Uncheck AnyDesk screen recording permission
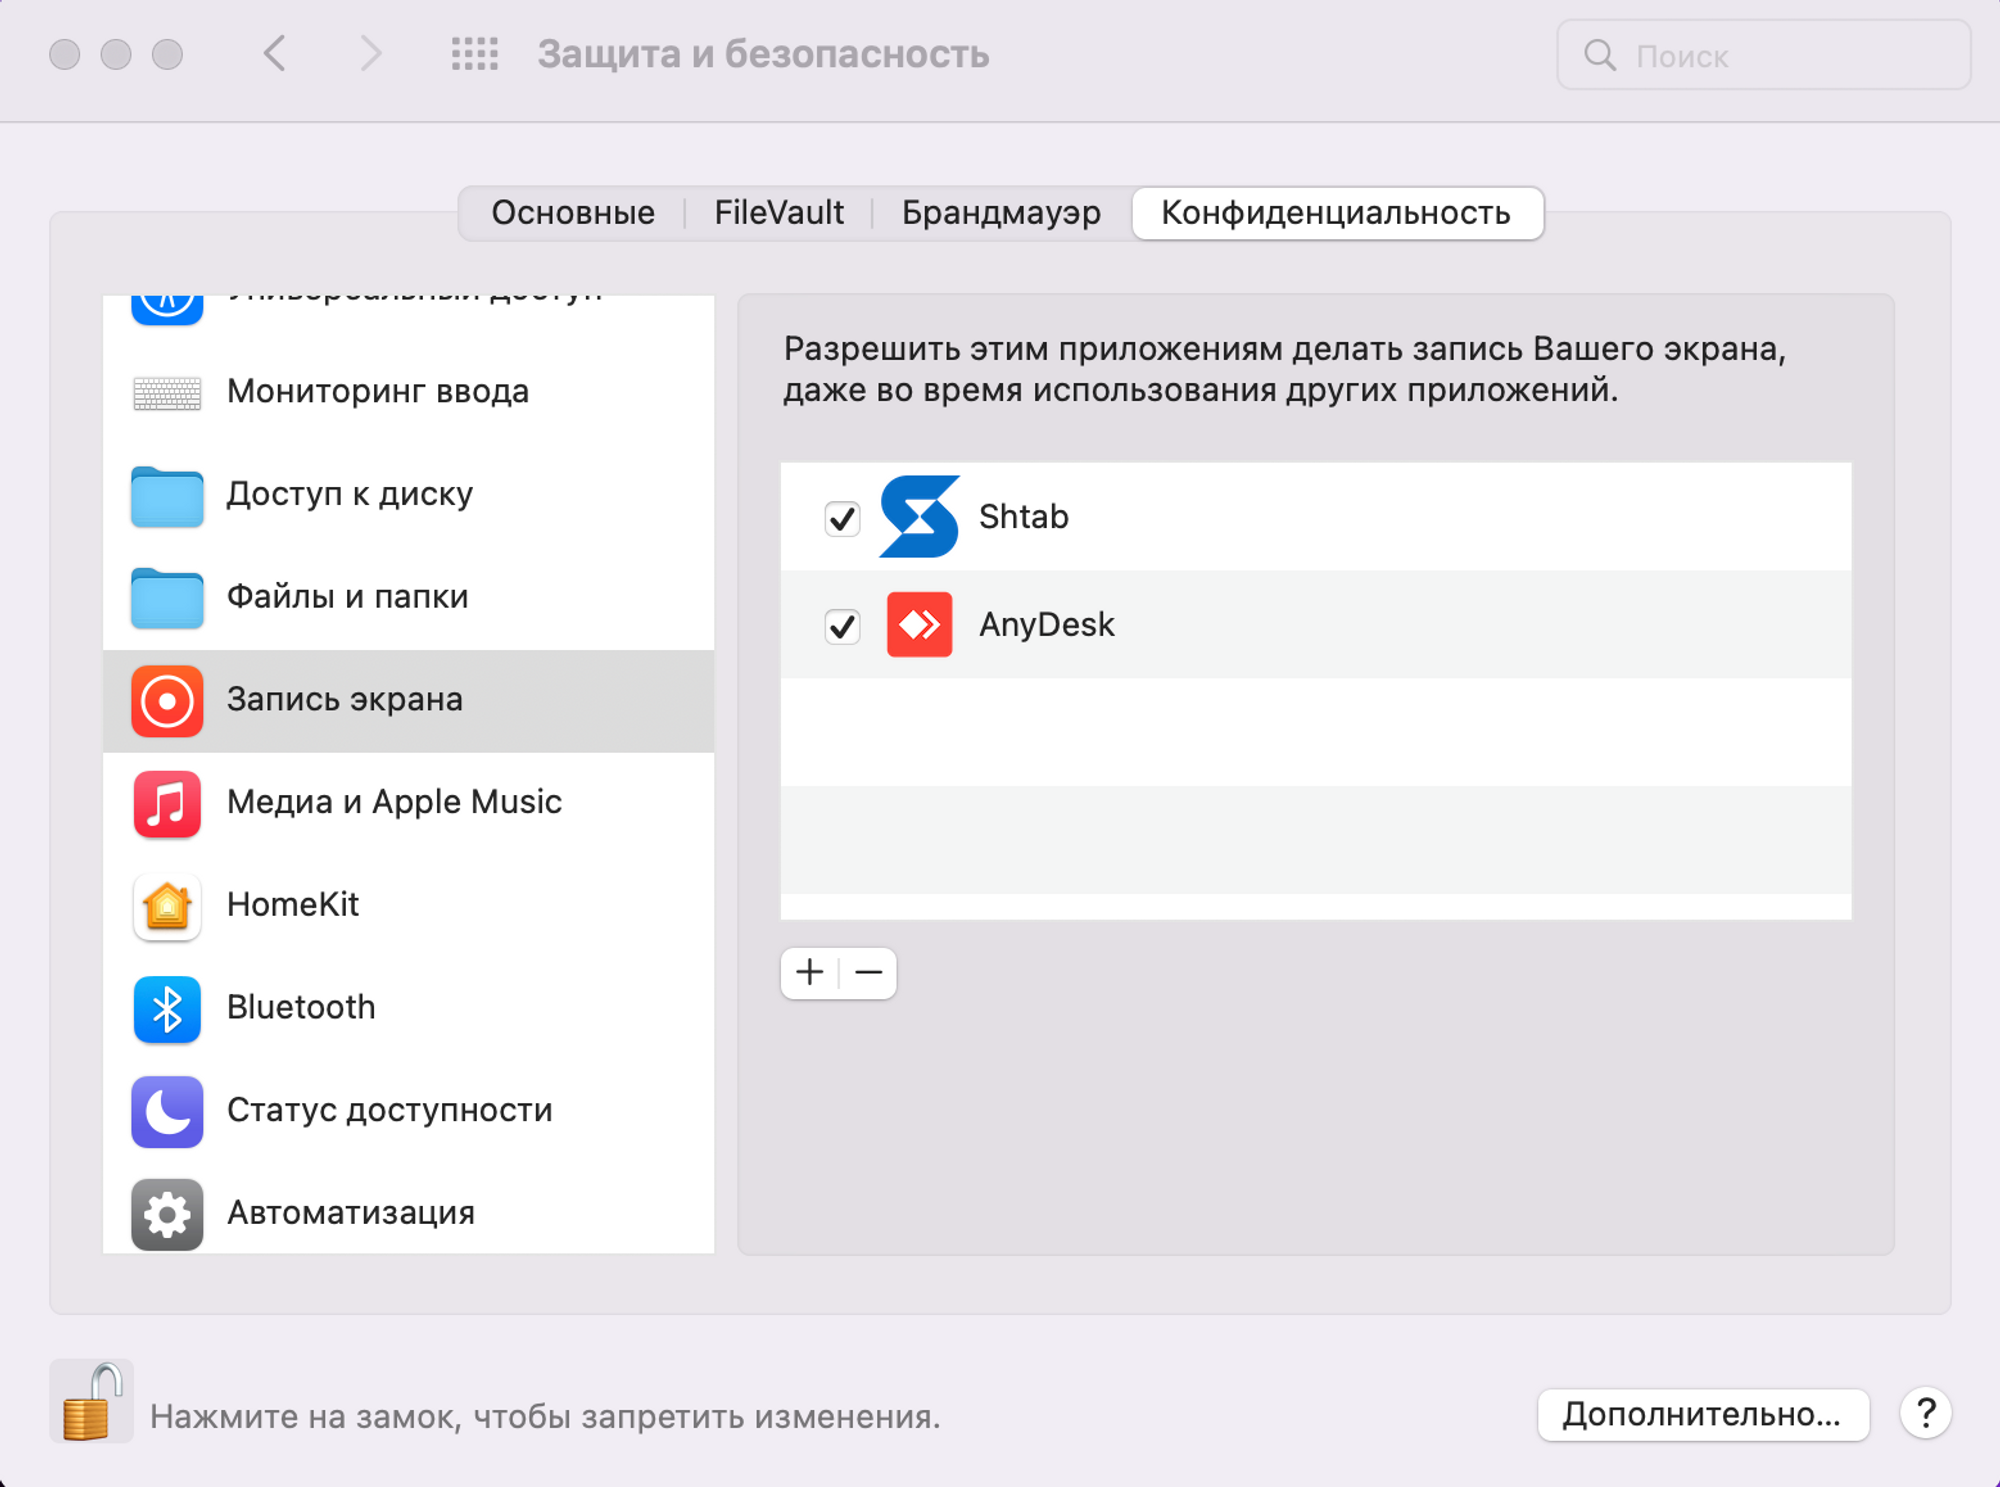2000x1487 pixels. coord(842,627)
